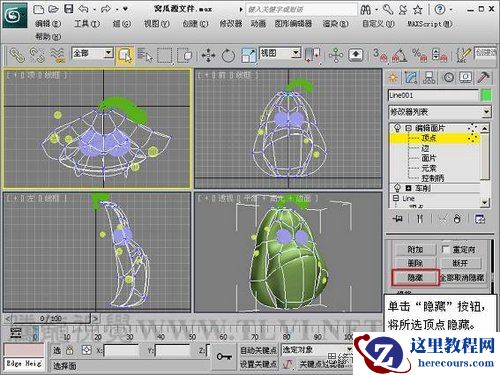500x375 pixels.
Task: Switch to the Utilities hammer tab
Action: 484,78
